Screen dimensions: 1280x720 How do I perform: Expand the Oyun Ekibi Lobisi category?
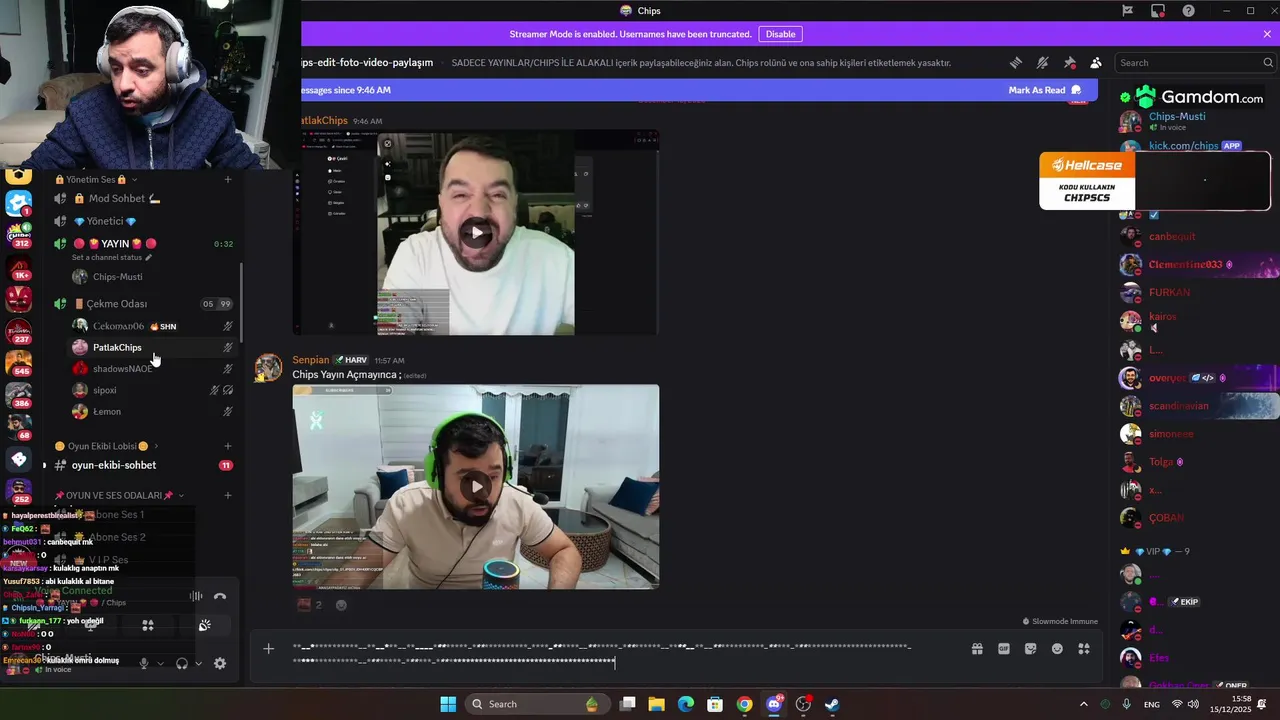(105, 446)
